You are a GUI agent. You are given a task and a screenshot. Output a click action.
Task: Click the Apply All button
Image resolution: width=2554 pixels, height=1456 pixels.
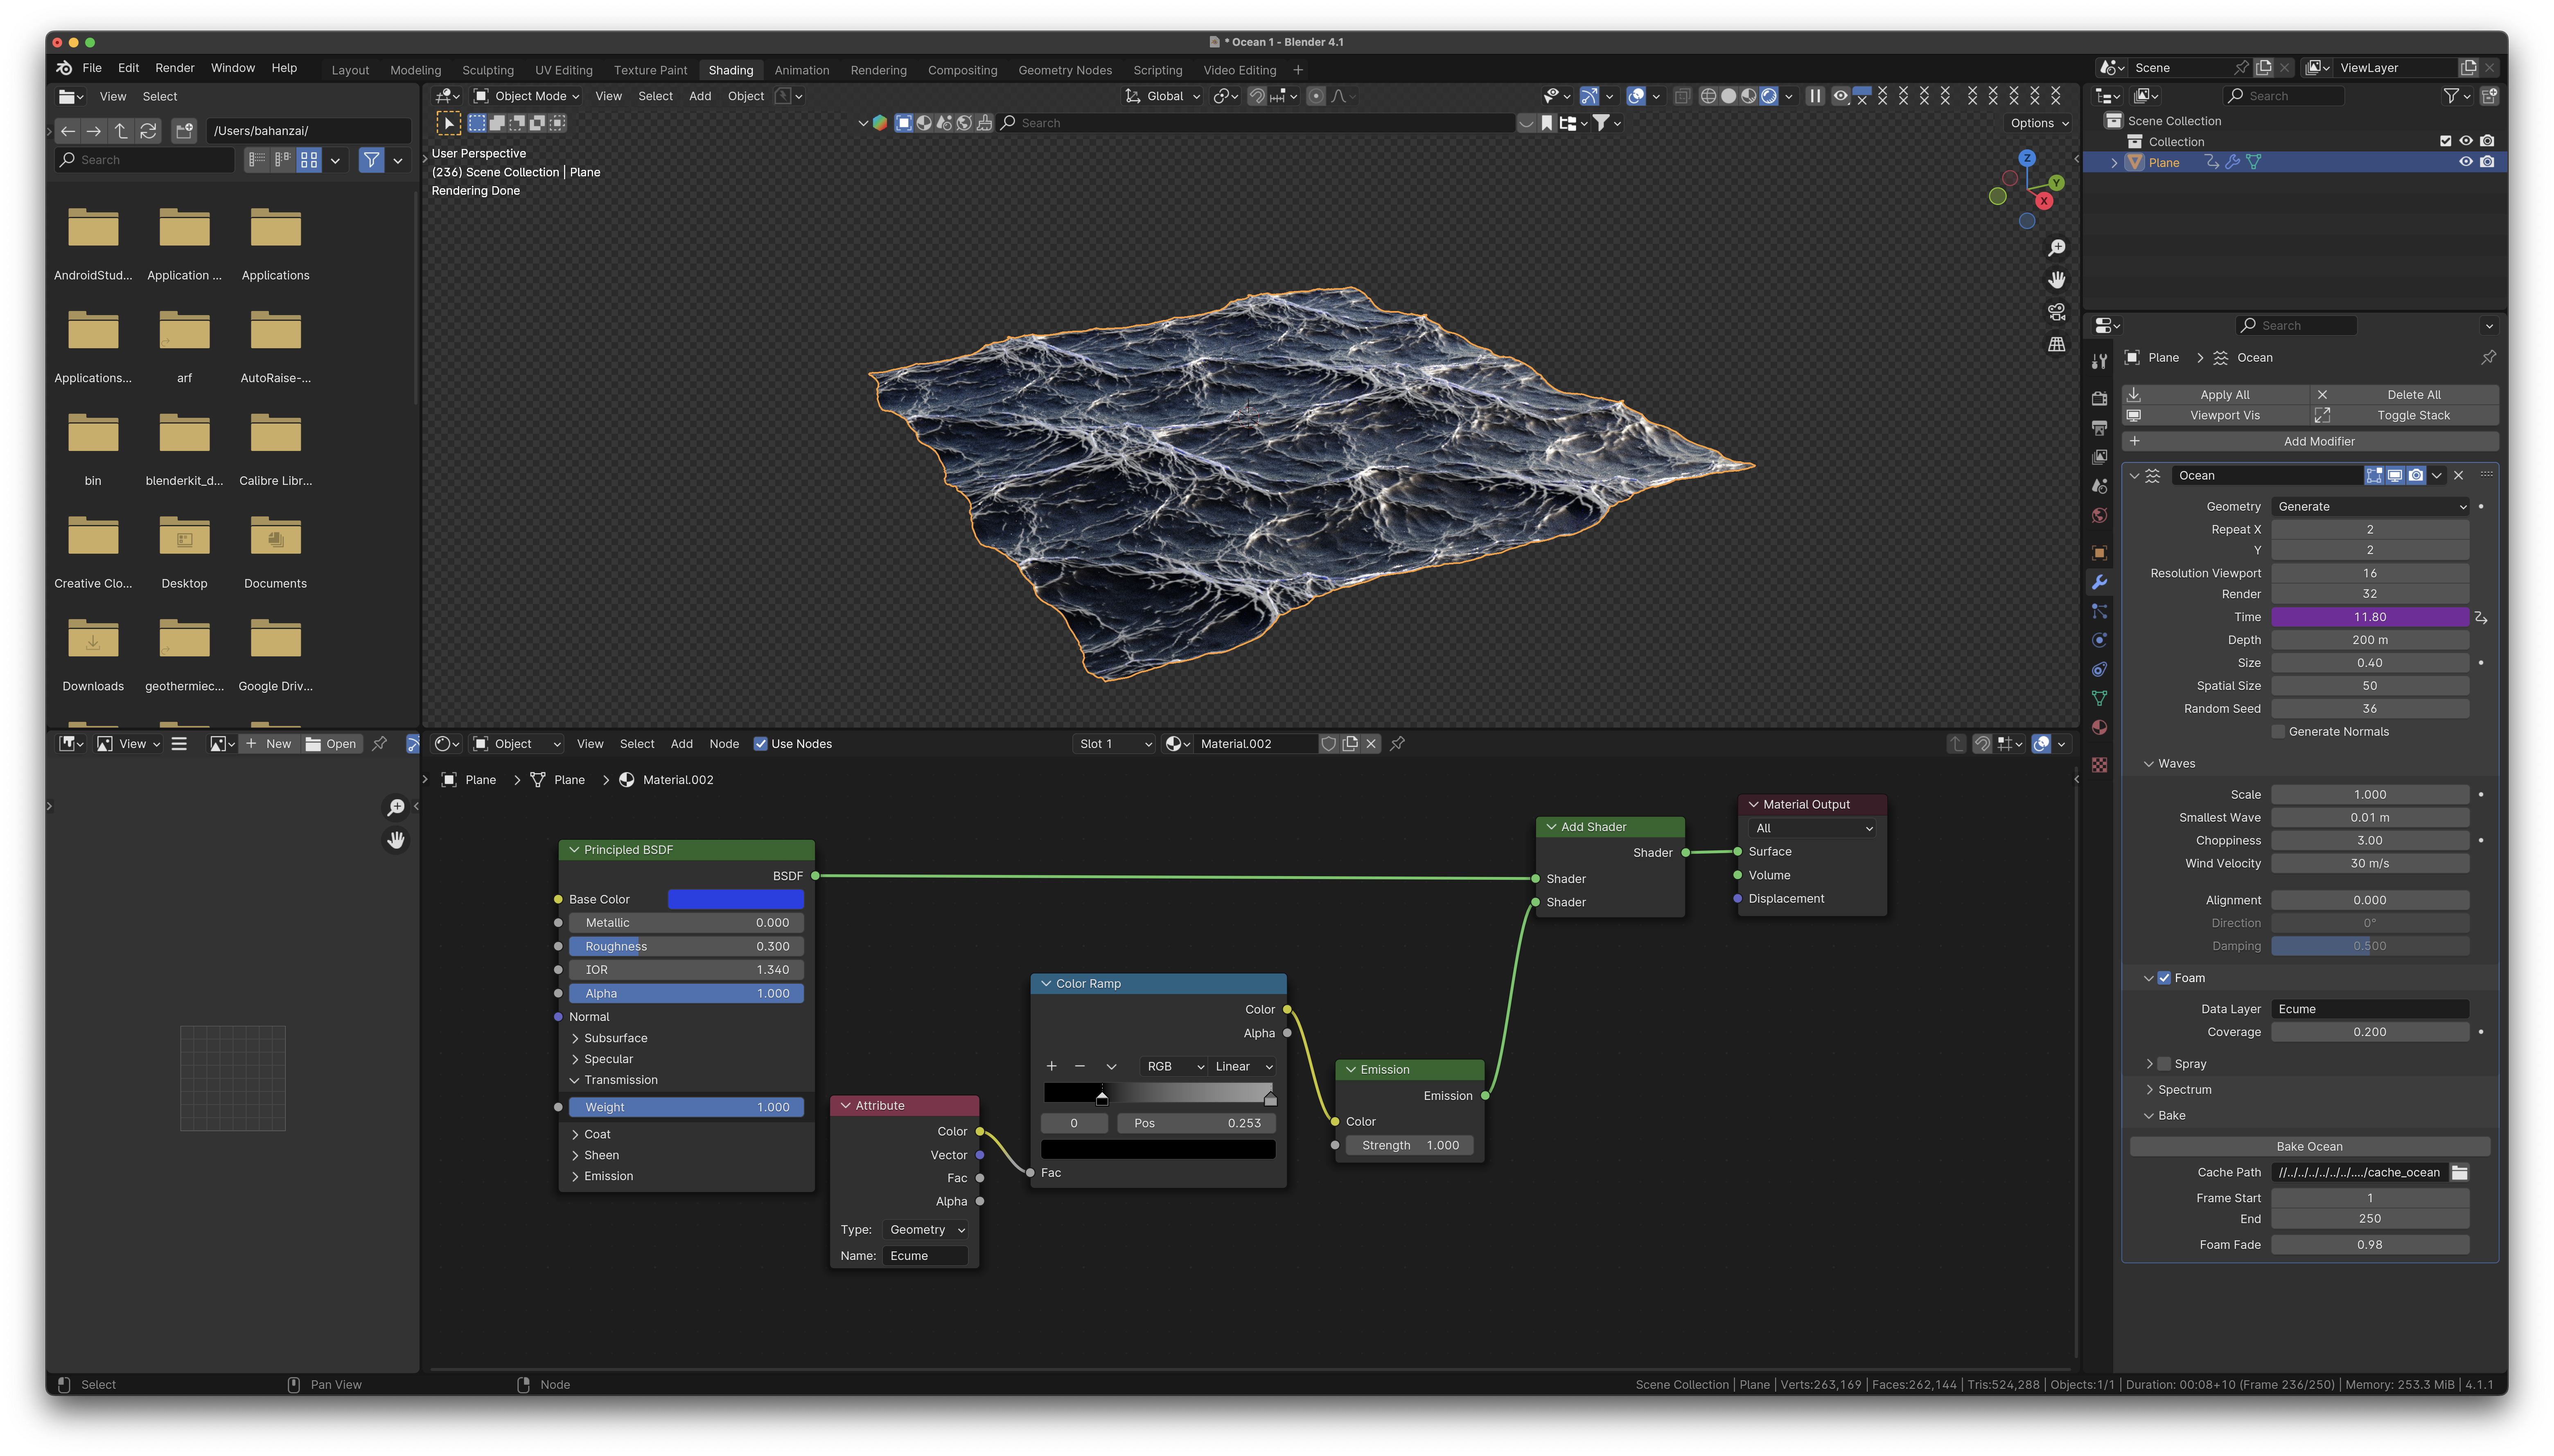pyautogui.click(x=2215, y=395)
